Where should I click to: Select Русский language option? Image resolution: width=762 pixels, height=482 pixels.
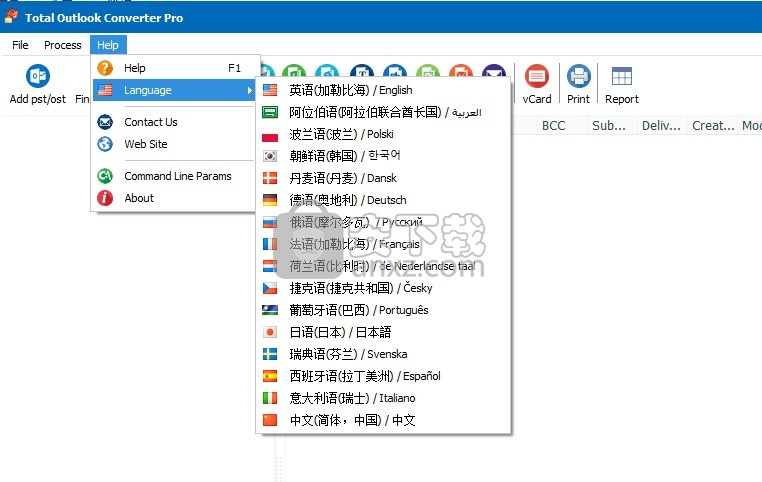383,222
